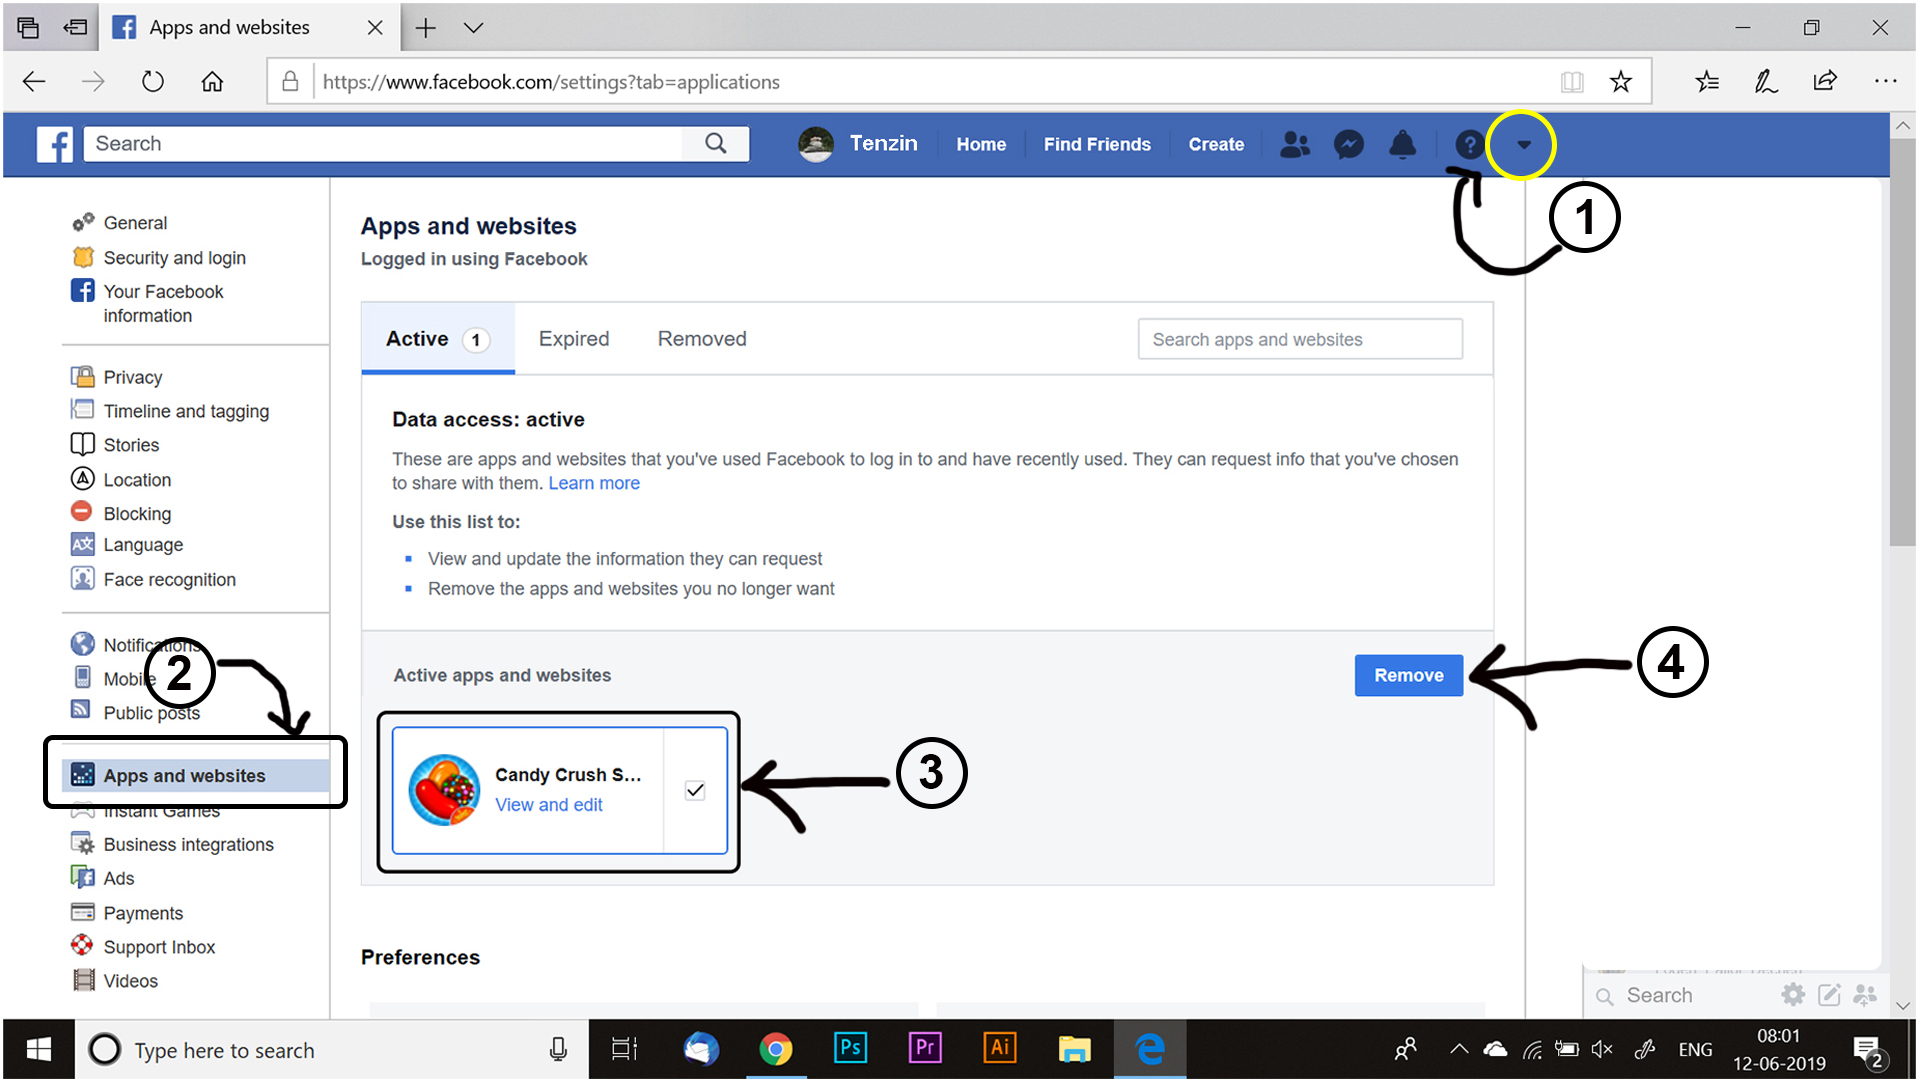Click the Remove button for active apps
1920x1080 pixels.
1408,675
